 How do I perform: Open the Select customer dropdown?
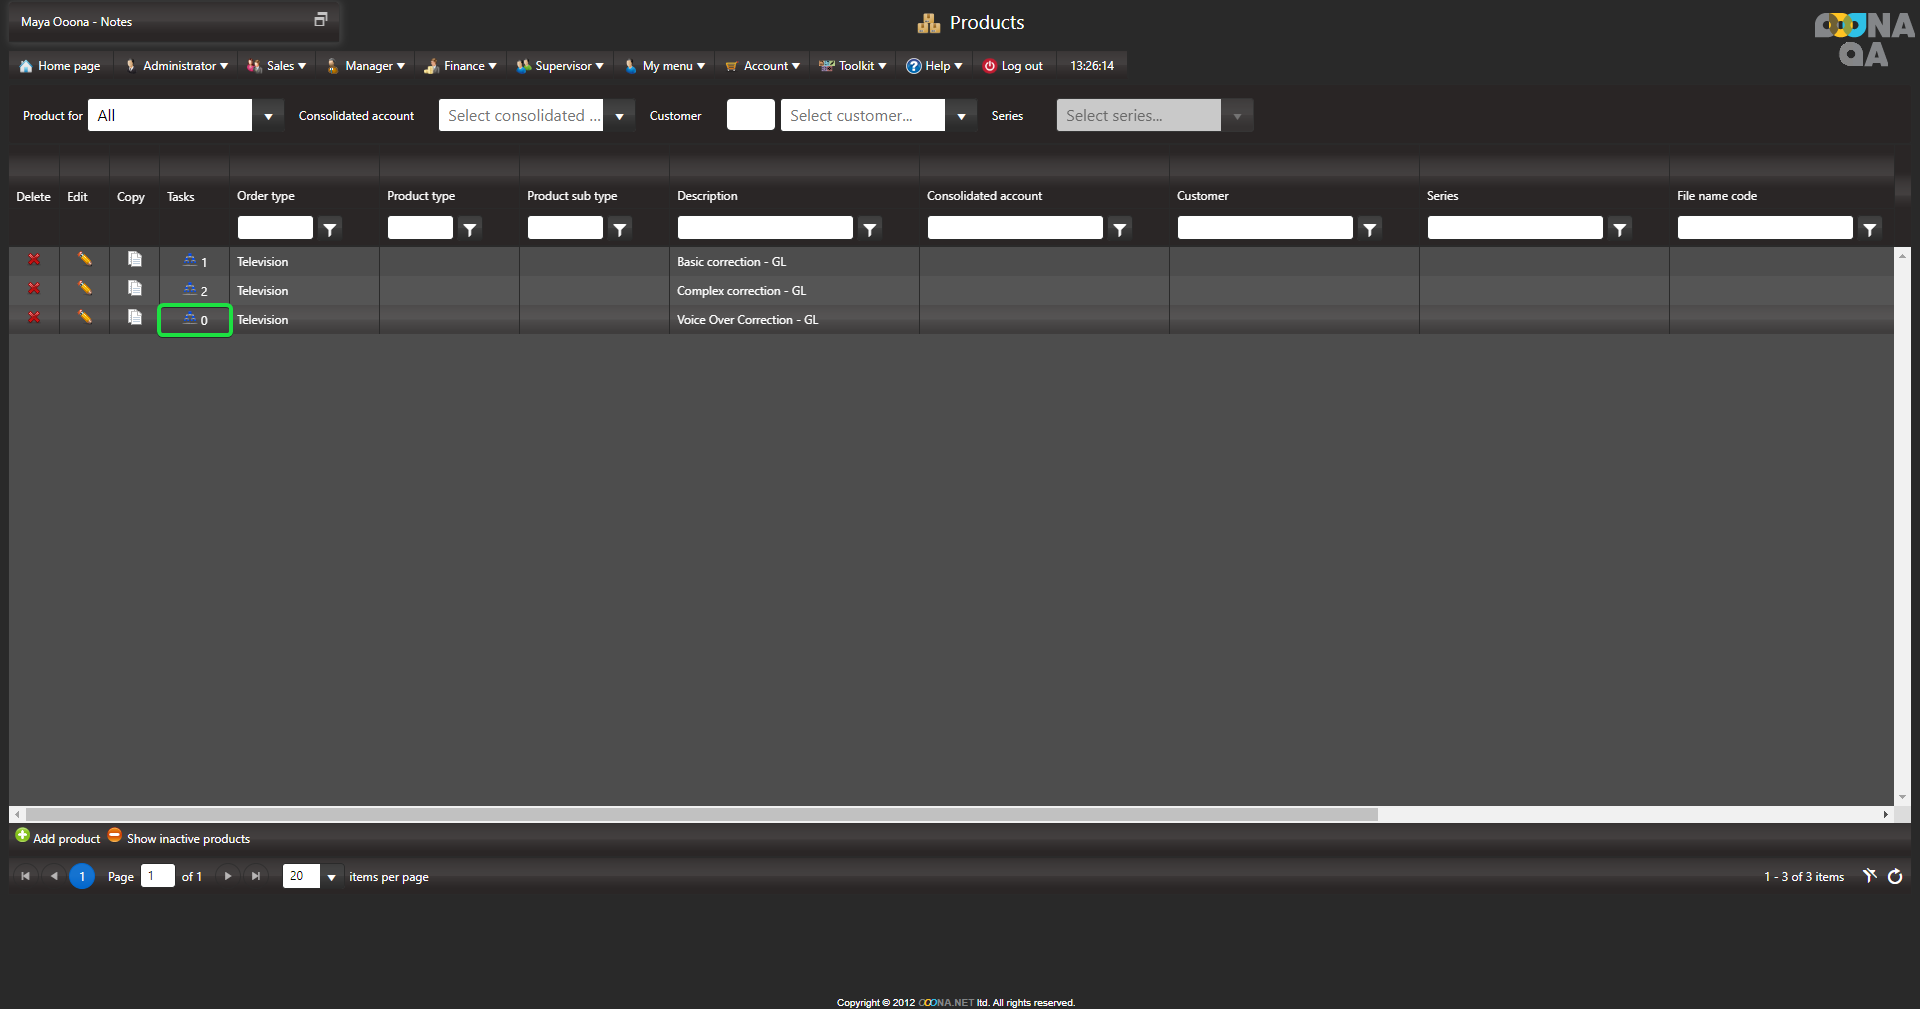tap(961, 116)
